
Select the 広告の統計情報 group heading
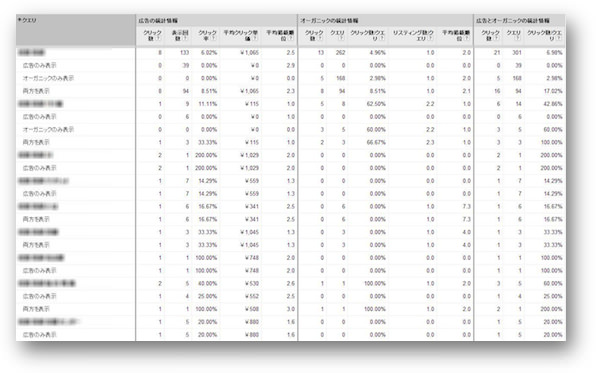tap(157, 21)
